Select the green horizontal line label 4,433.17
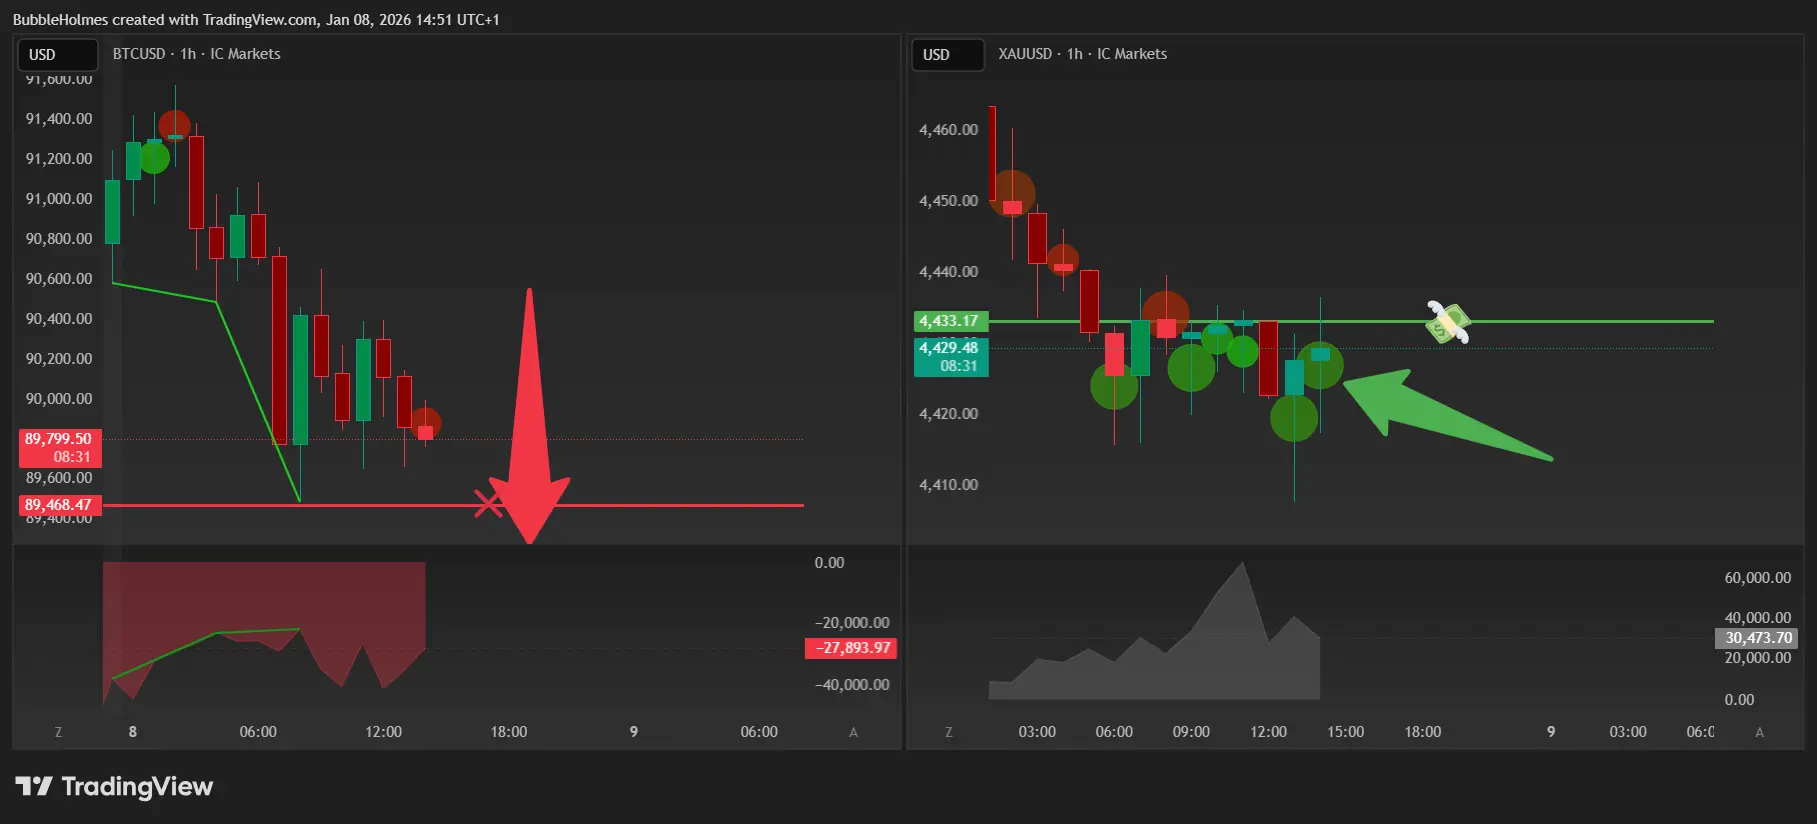This screenshot has height=824, width=1817. (x=950, y=321)
